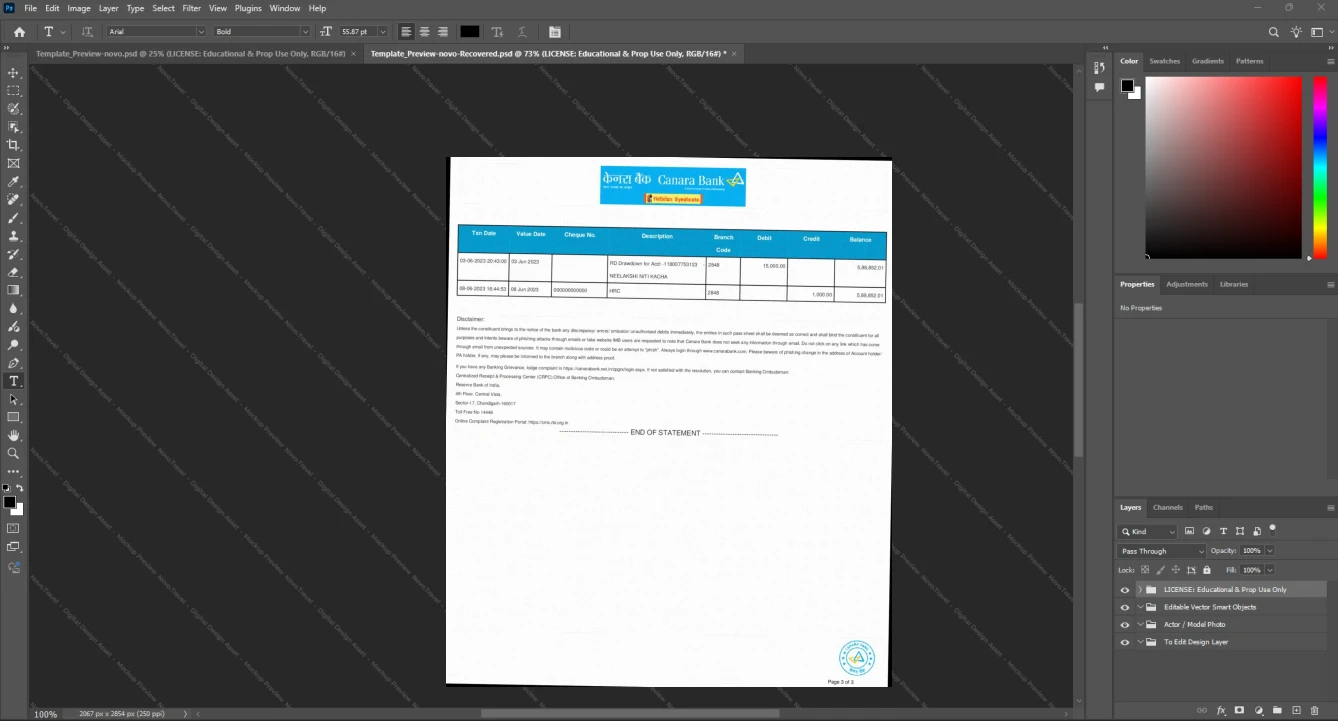
Task: Open the Opacity value dropdown arrow
Action: point(1270,551)
